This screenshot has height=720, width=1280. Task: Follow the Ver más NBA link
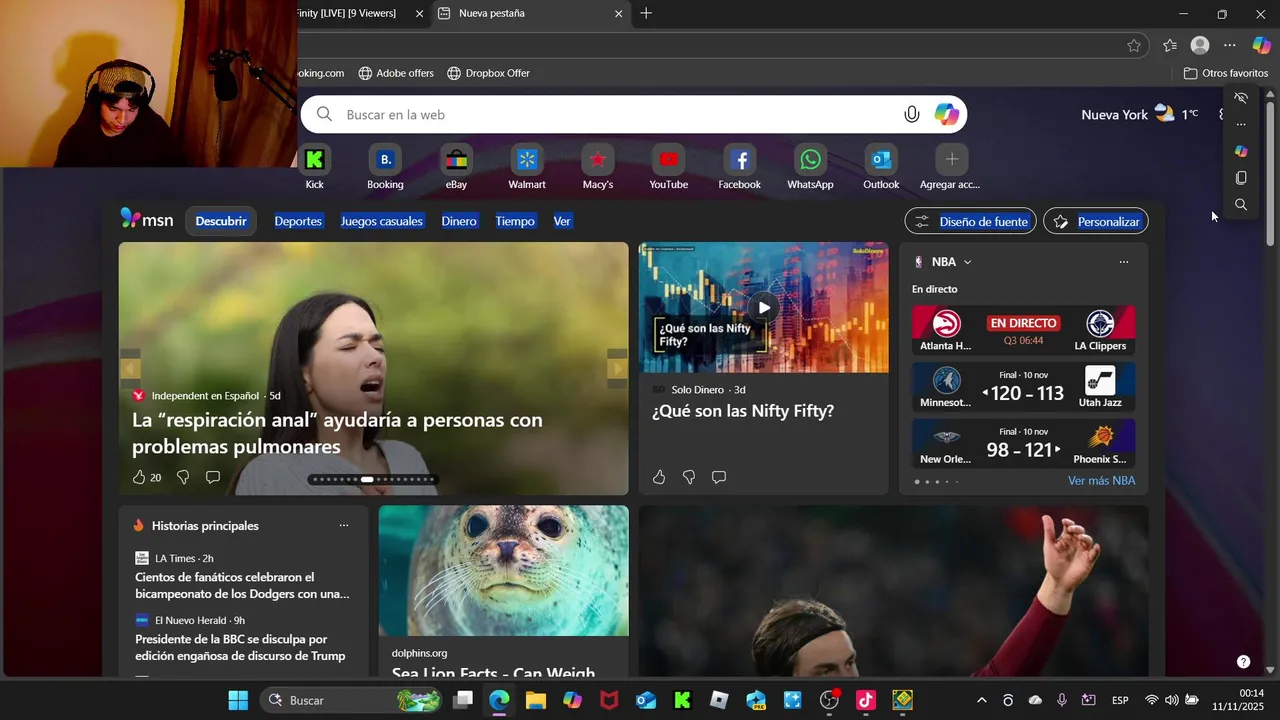tap(1101, 481)
